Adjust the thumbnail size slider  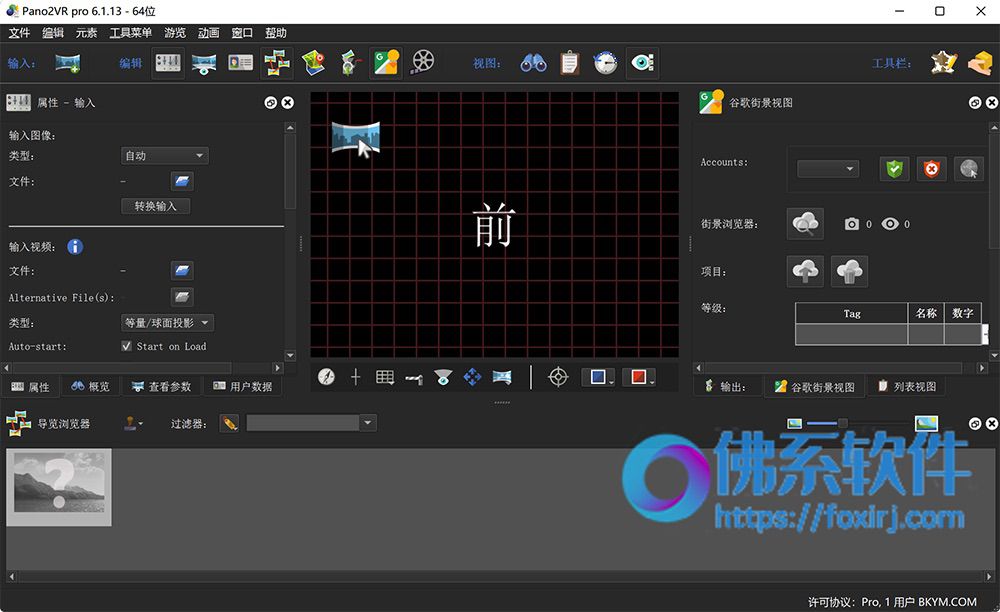tap(843, 423)
